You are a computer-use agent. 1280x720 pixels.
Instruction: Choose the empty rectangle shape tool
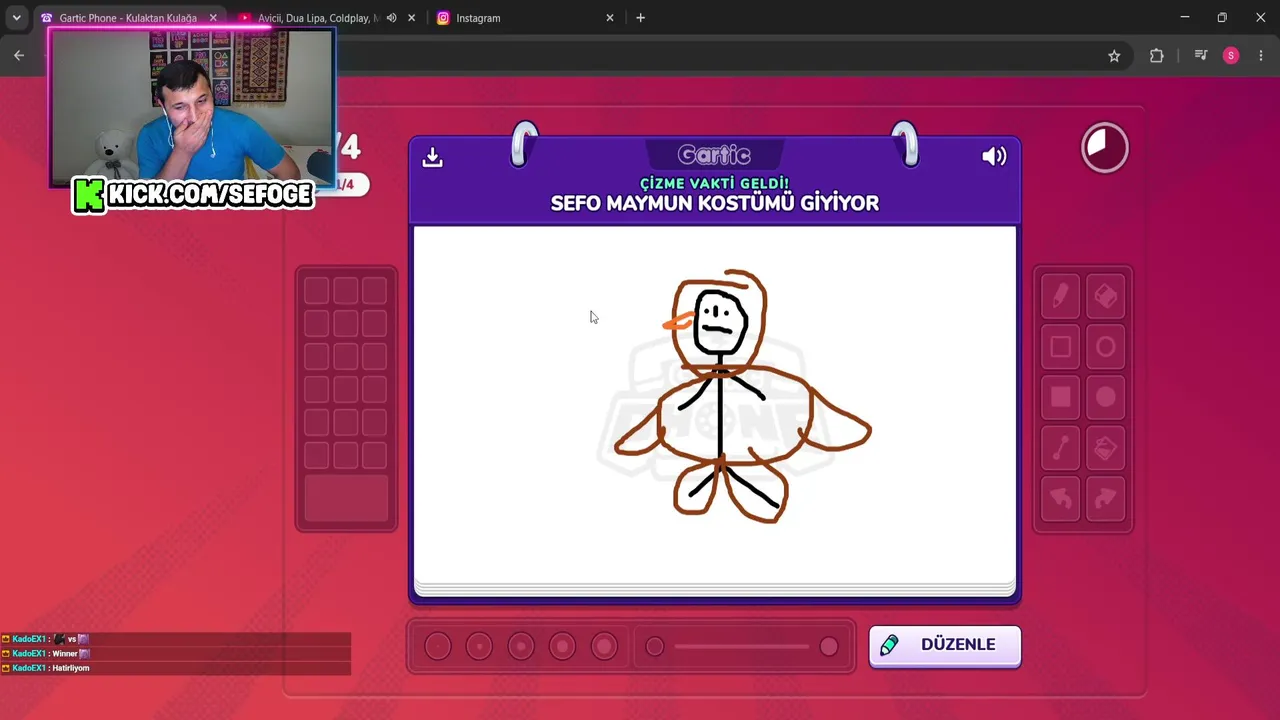click(1060, 347)
